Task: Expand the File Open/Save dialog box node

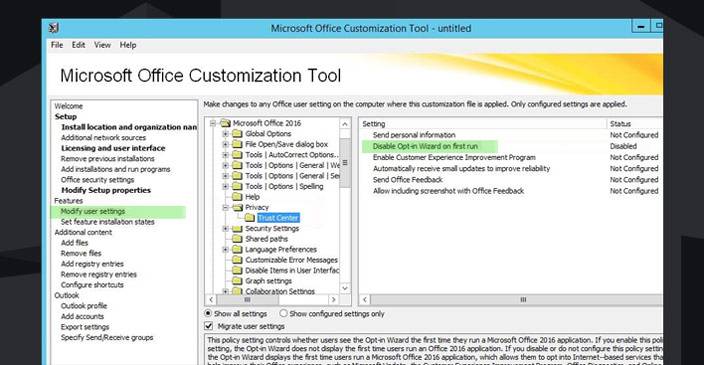Action: click(x=226, y=144)
